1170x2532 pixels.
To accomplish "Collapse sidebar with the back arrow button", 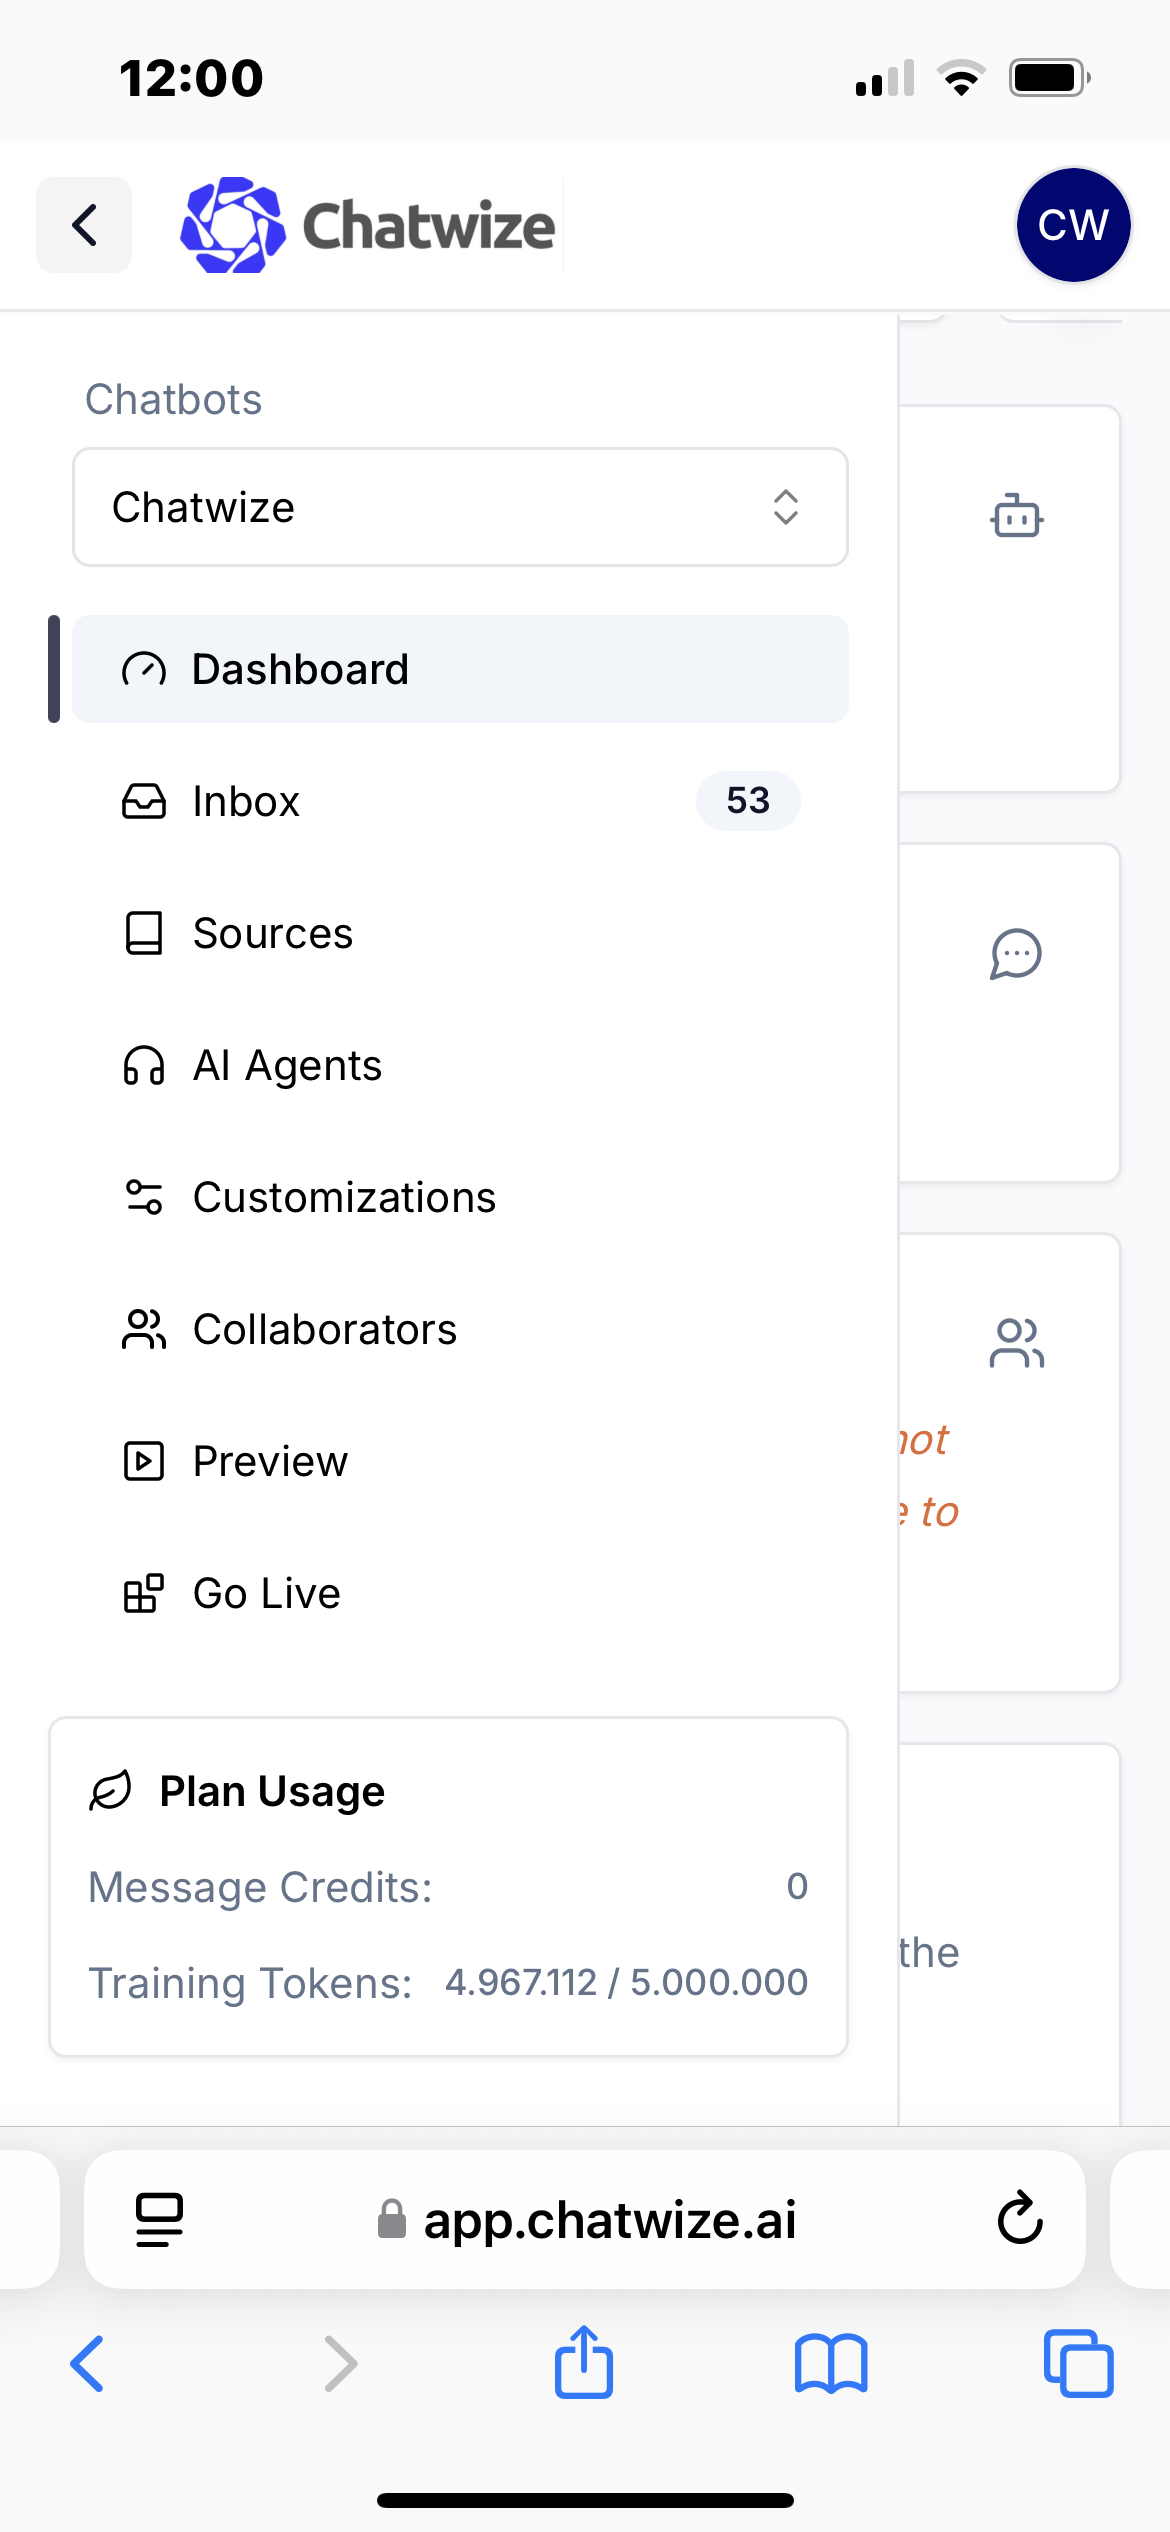I will click(x=84, y=225).
